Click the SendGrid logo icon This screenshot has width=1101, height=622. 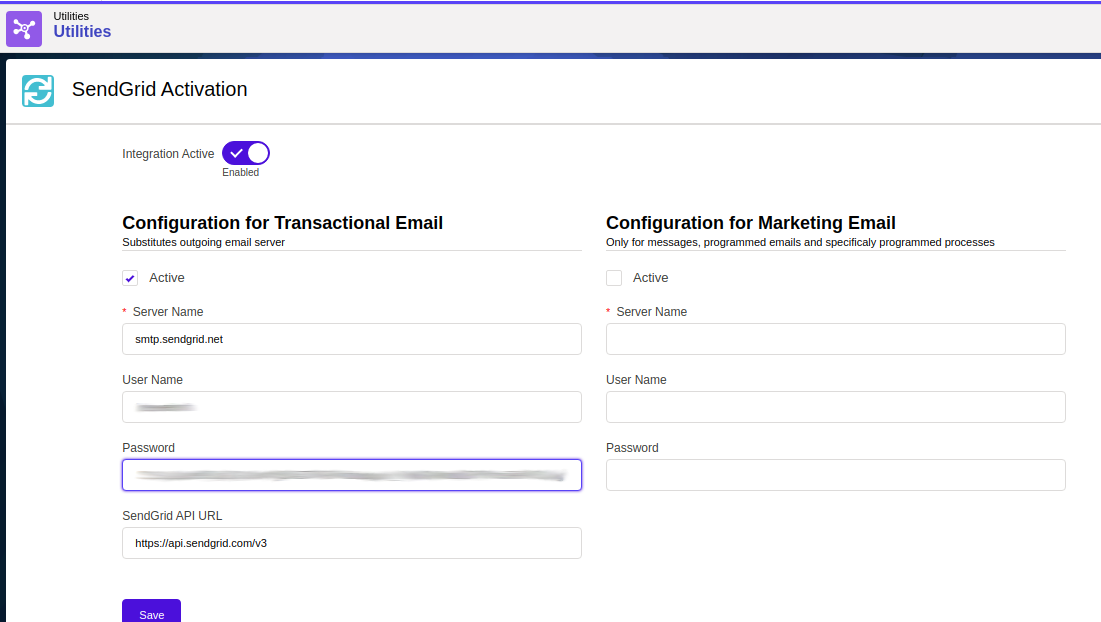(38, 91)
